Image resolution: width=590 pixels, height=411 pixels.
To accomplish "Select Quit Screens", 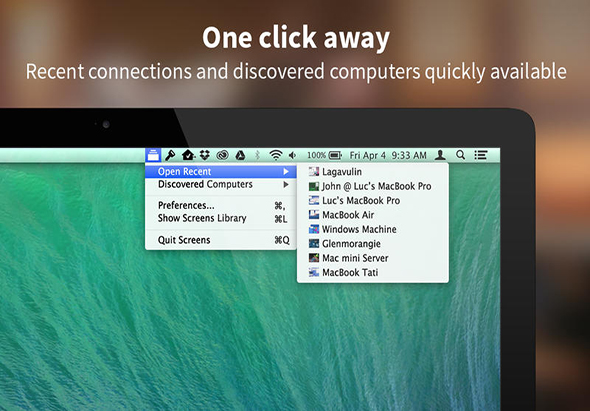I will pyautogui.click(x=221, y=240).
